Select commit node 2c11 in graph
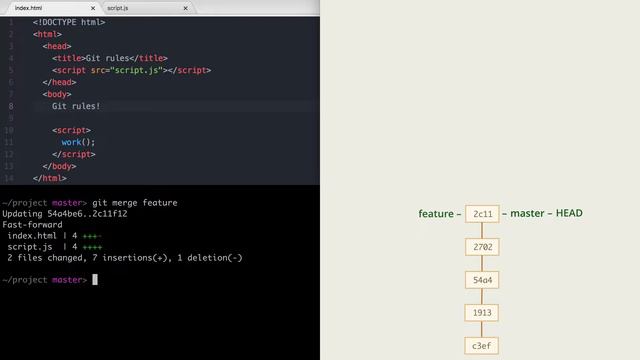This screenshot has height=360, width=640. click(482, 214)
